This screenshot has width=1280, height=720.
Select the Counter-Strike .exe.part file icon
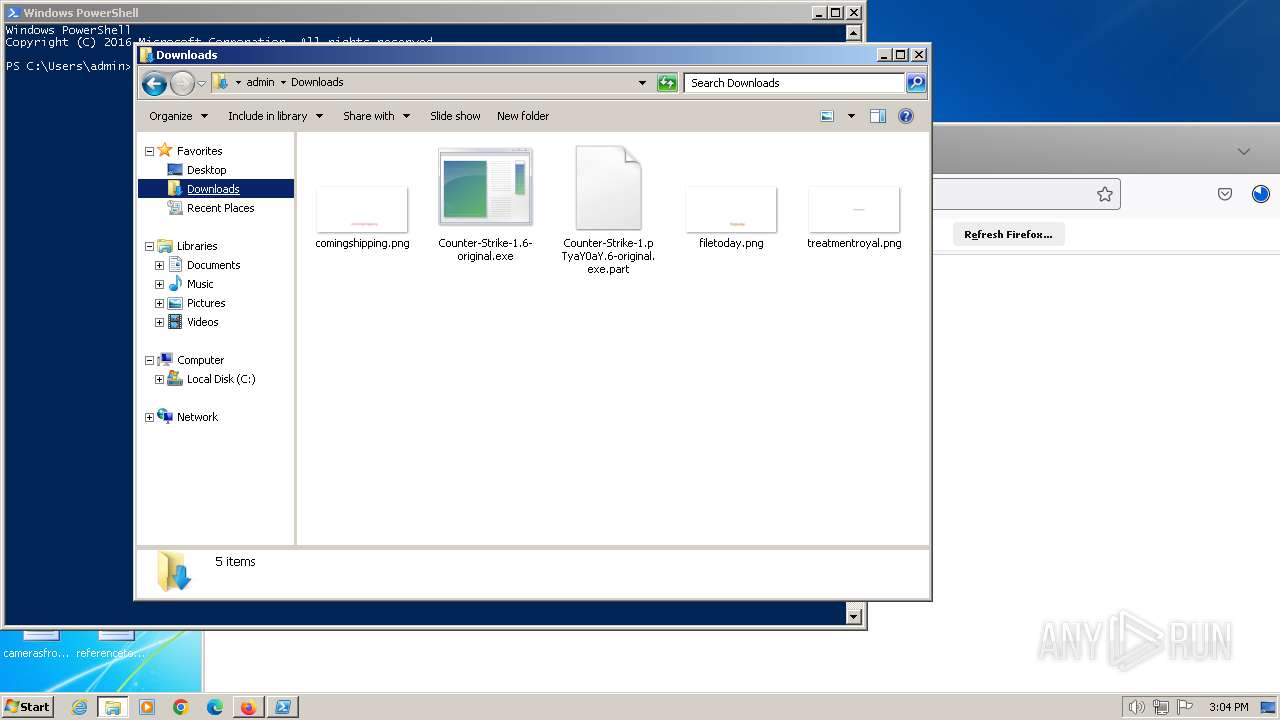click(608, 188)
